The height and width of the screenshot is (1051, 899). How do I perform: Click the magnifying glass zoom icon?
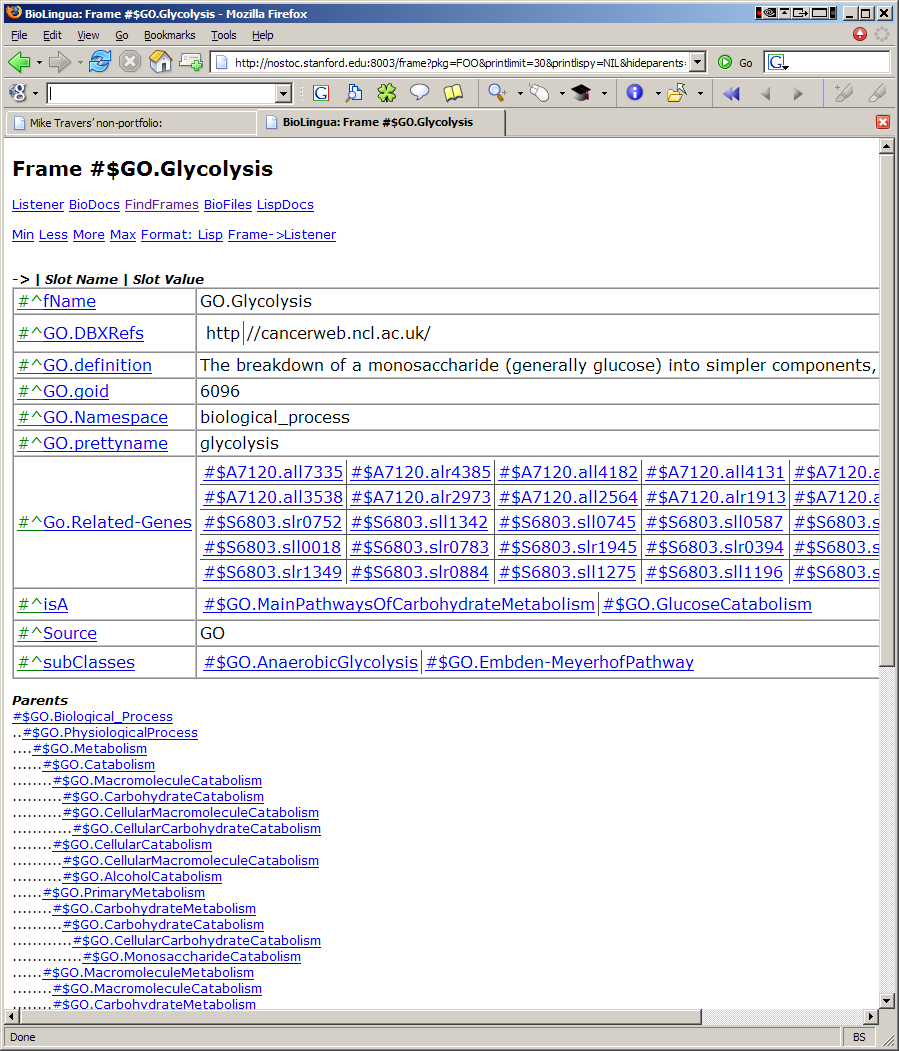(x=497, y=92)
